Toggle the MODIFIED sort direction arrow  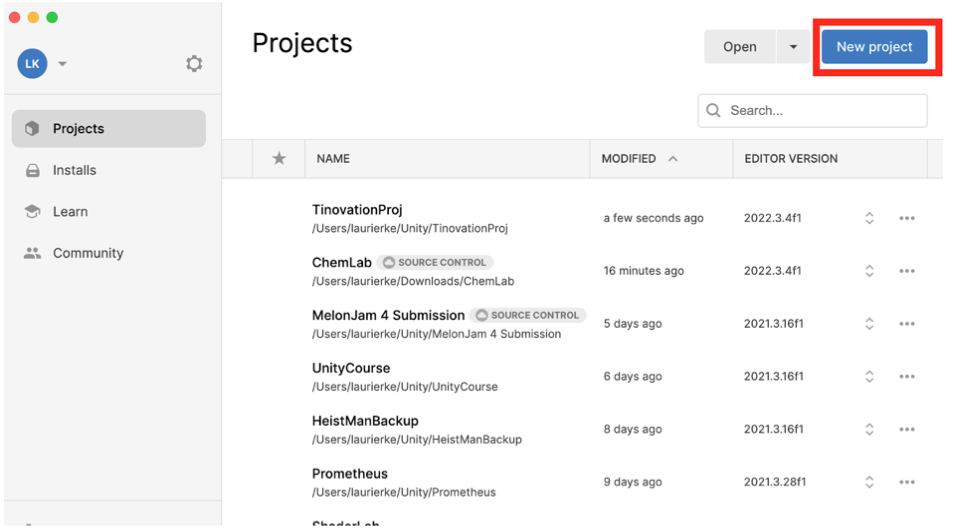tap(673, 159)
